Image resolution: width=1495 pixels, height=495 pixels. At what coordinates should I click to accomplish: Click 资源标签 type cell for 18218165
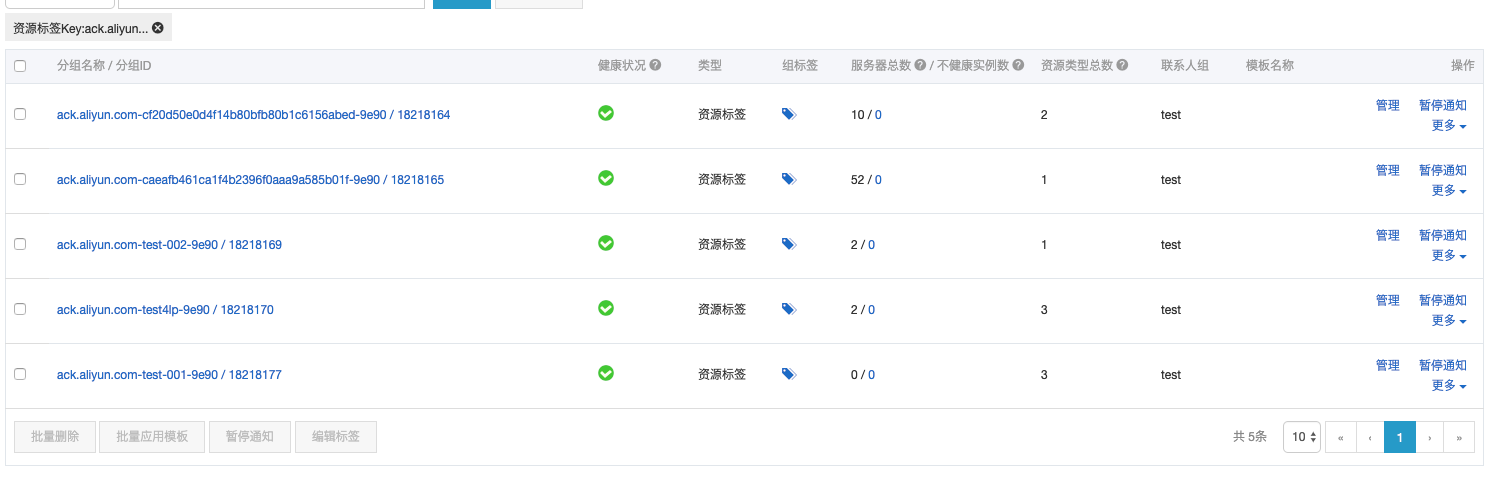(722, 180)
